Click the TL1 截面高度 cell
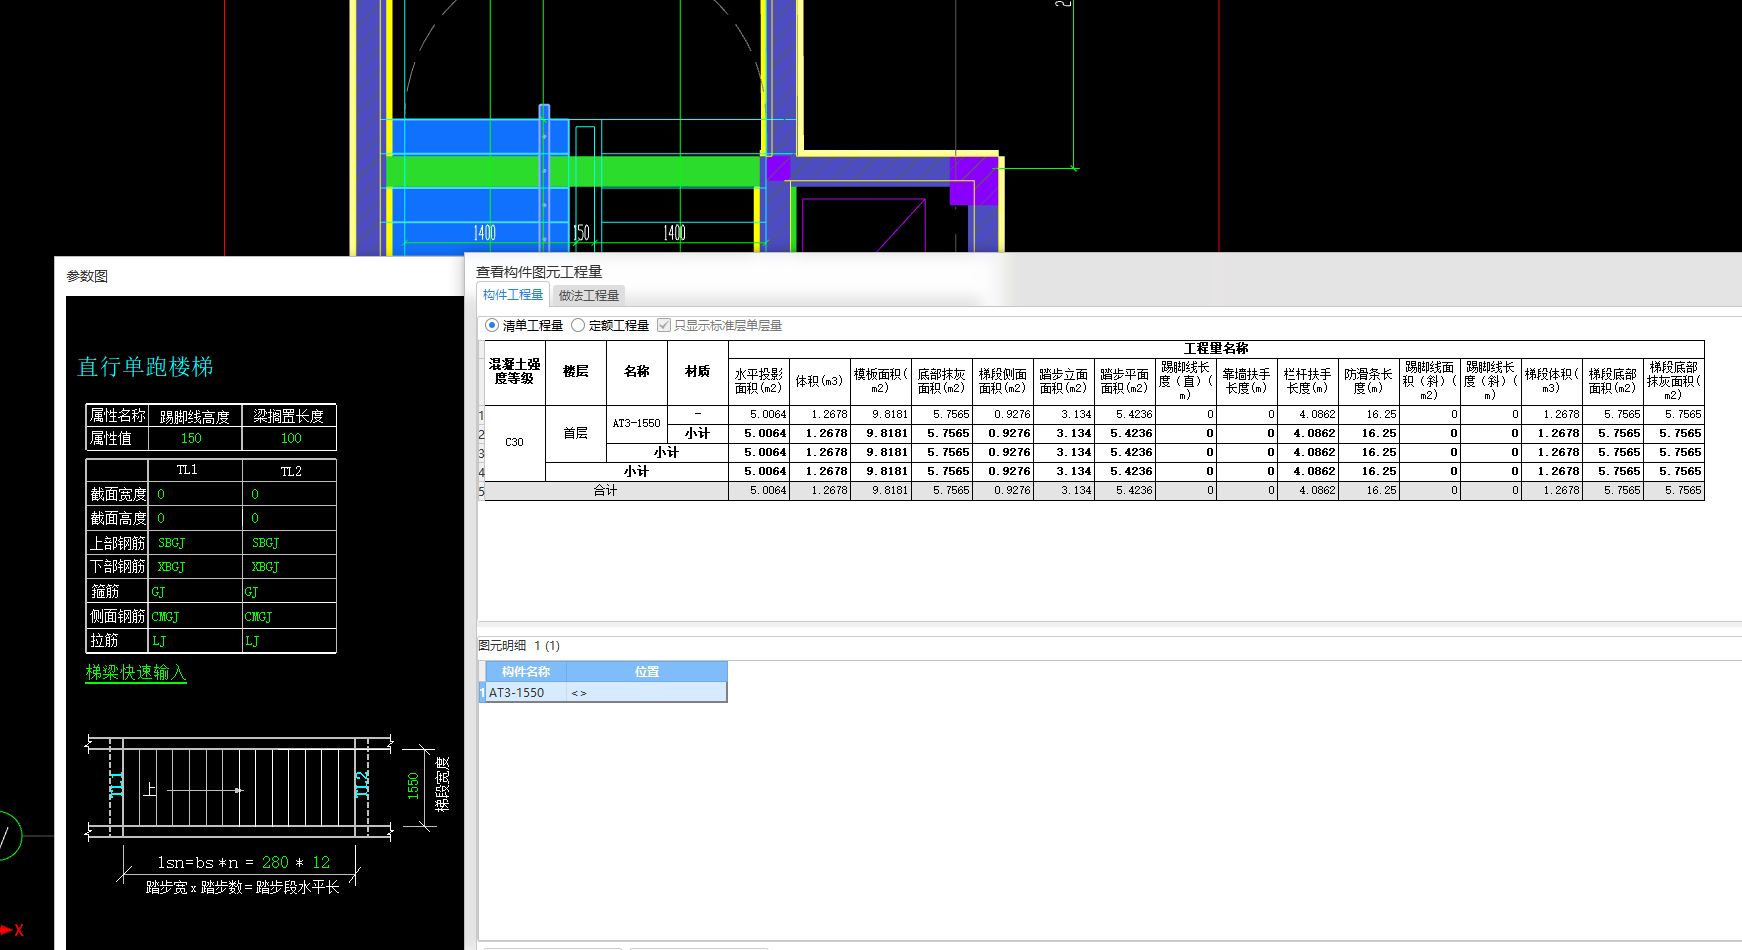 (x=195, y=518)
